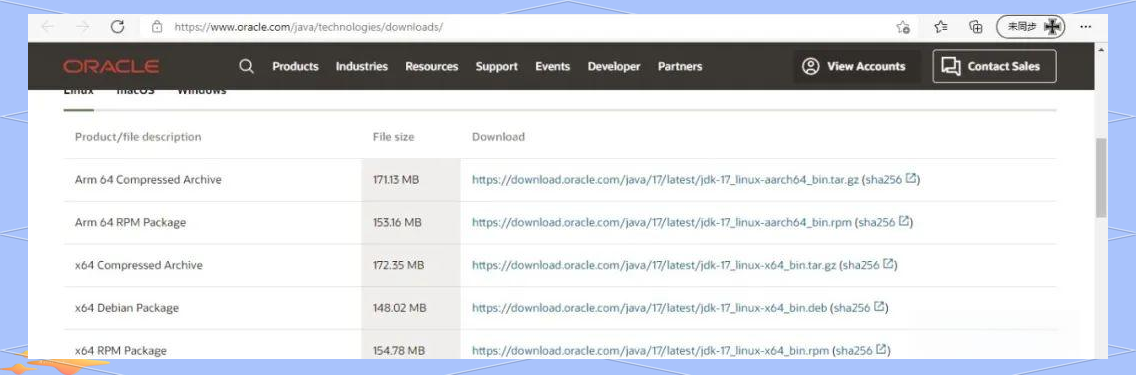The image size is (1136, 375).
Task: Open the Favorites list icon
Action: click(940, 27)
